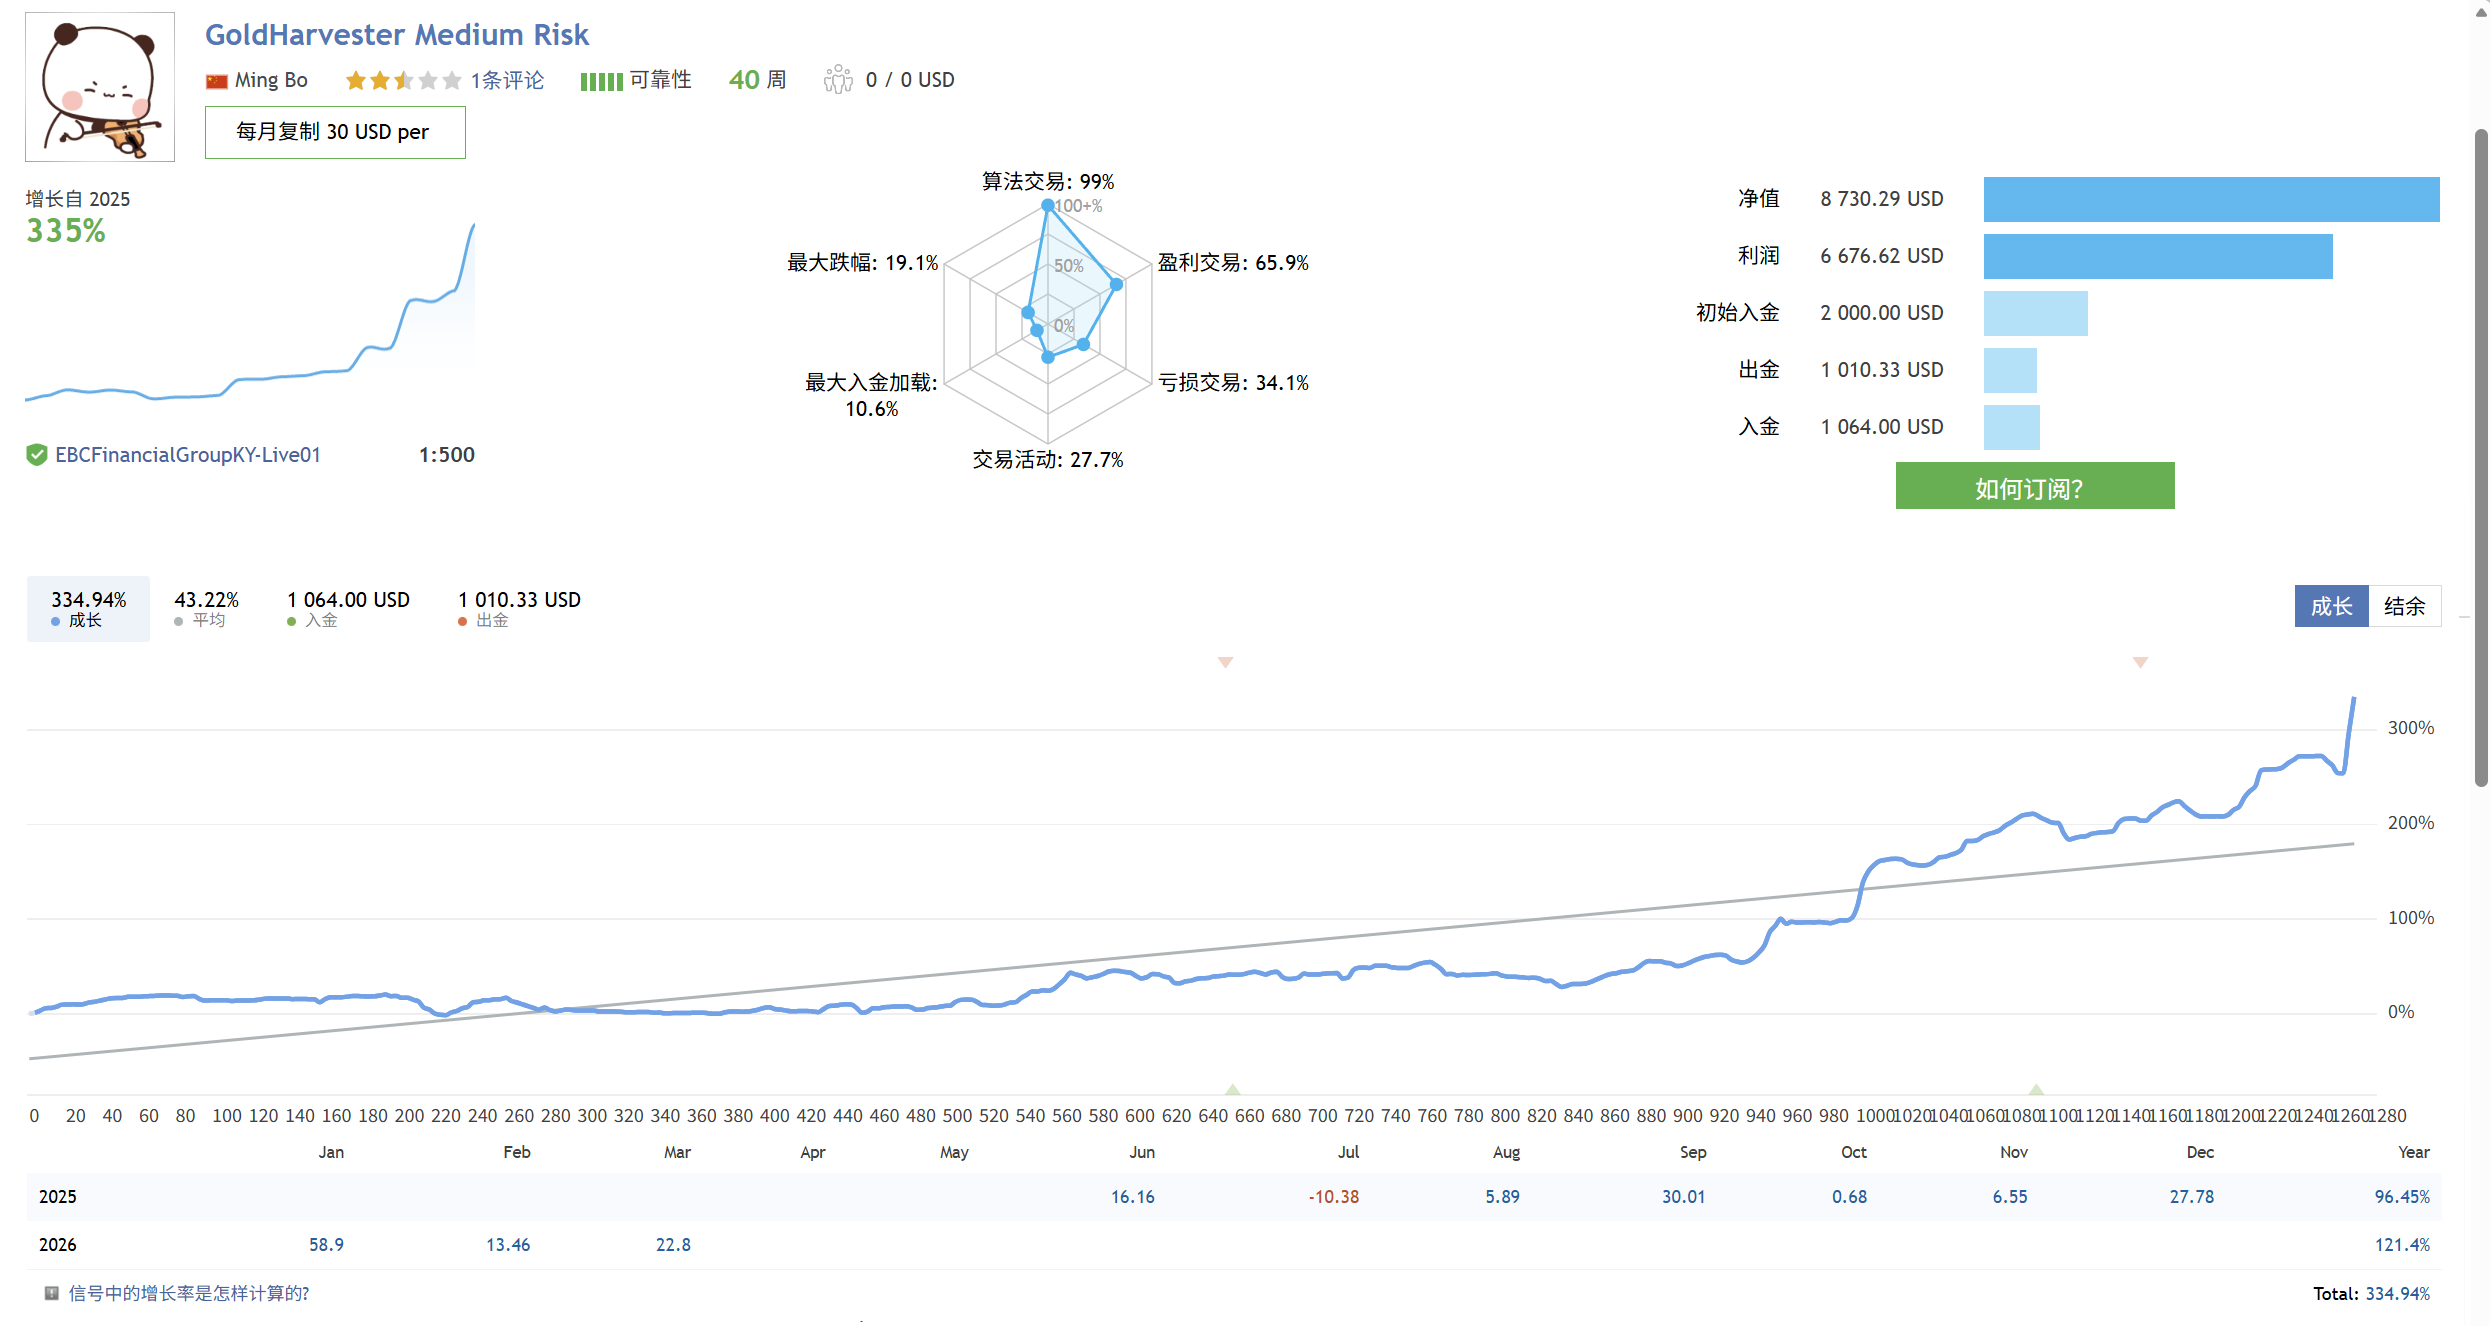
Task: Click the 净值 equity blue bar
Action: coord(2210,199)
